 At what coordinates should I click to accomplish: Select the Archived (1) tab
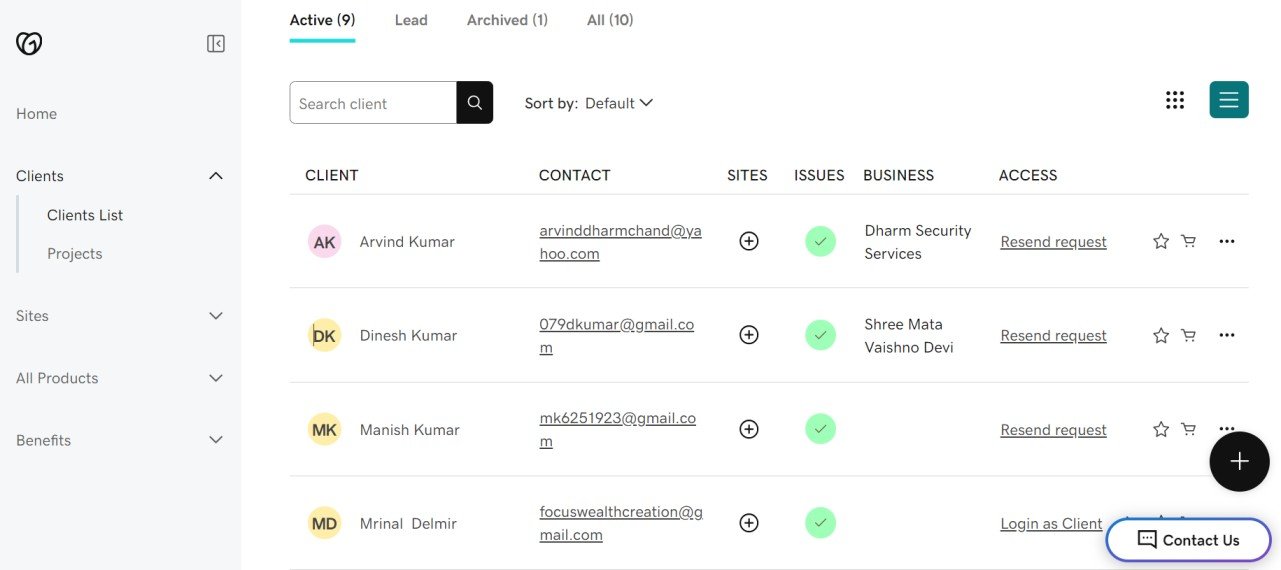(507, 20)
